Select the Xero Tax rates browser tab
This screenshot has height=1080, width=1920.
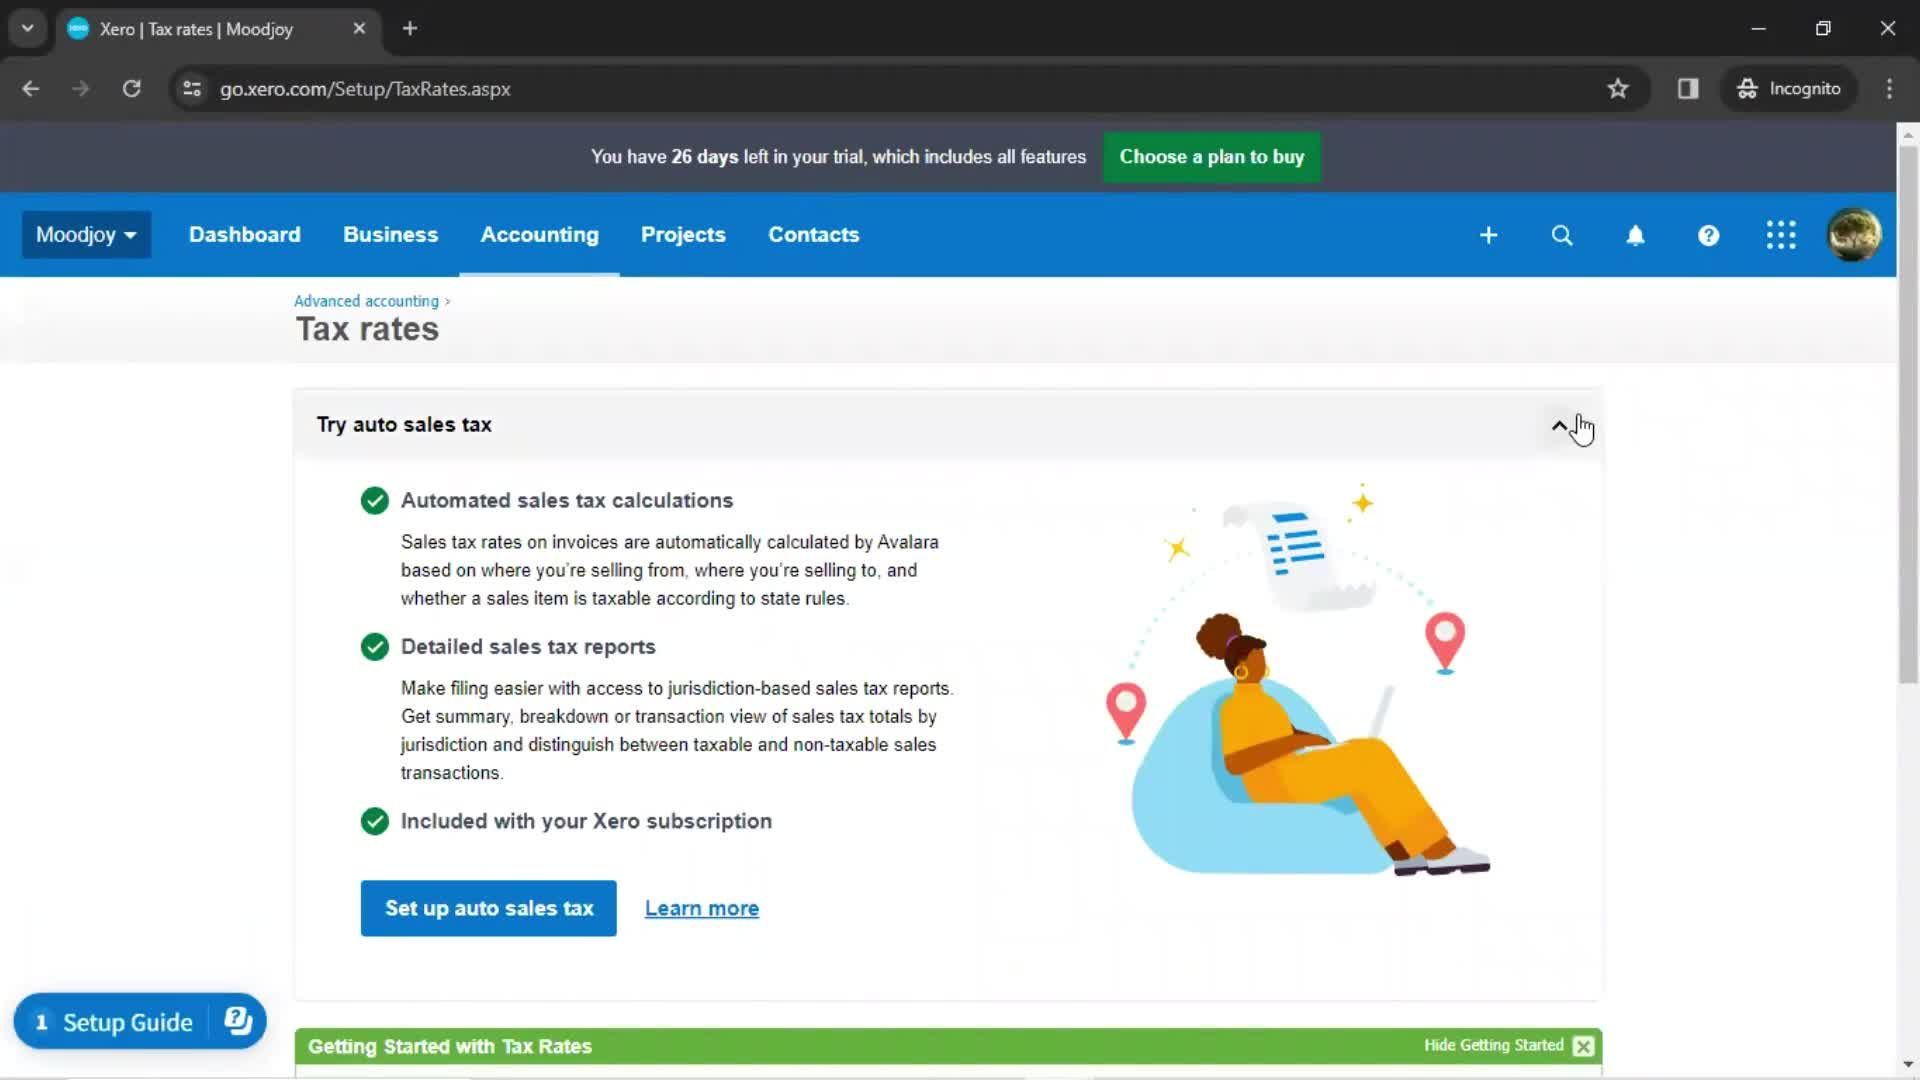click(218, 29)
